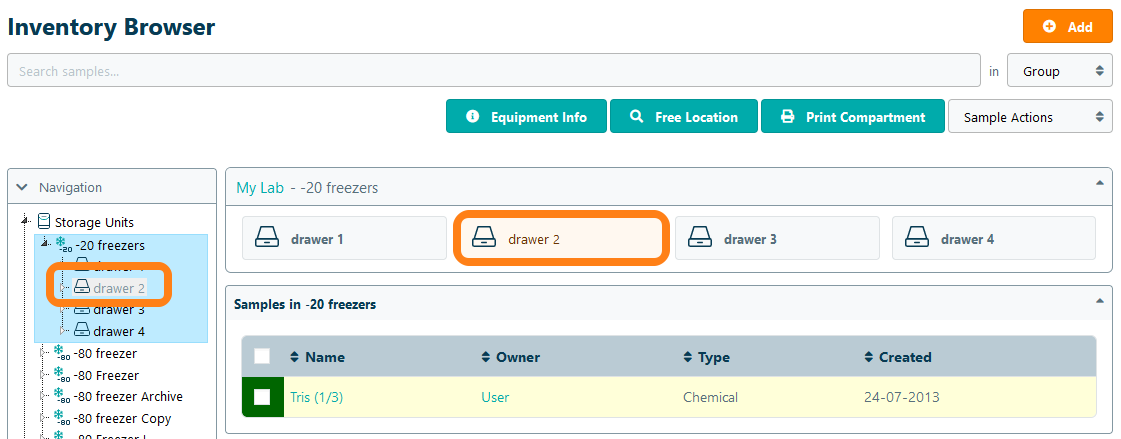Open the Sample Actions dropdown

(1029, 117)
